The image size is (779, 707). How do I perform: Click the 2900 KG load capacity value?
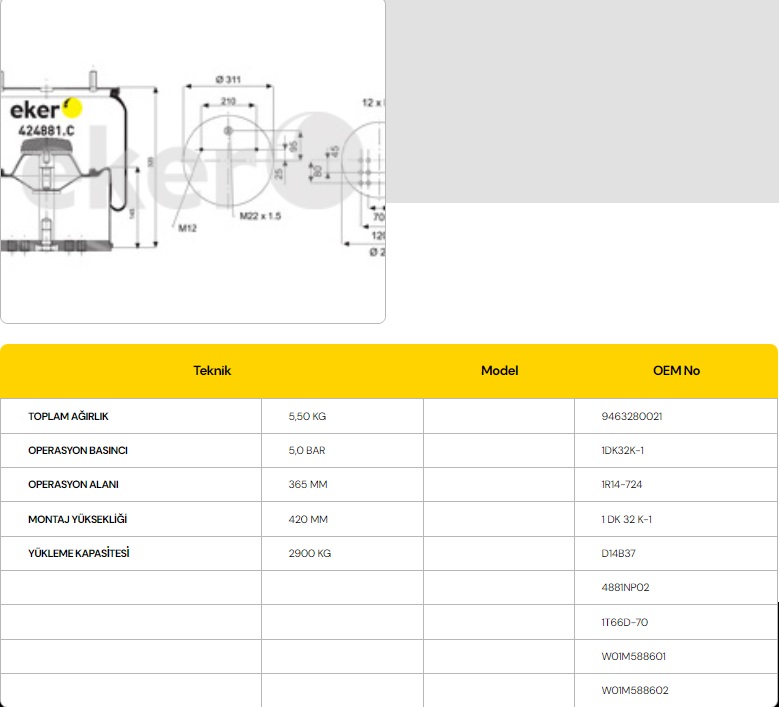click(309, 554)
